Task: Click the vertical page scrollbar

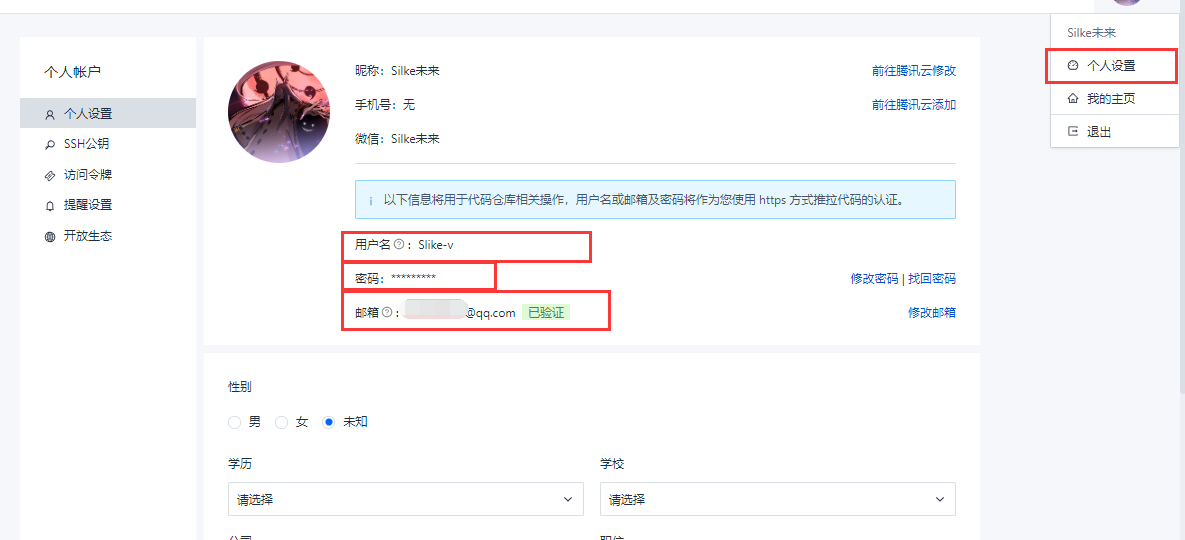Action: pos(1181,204)
